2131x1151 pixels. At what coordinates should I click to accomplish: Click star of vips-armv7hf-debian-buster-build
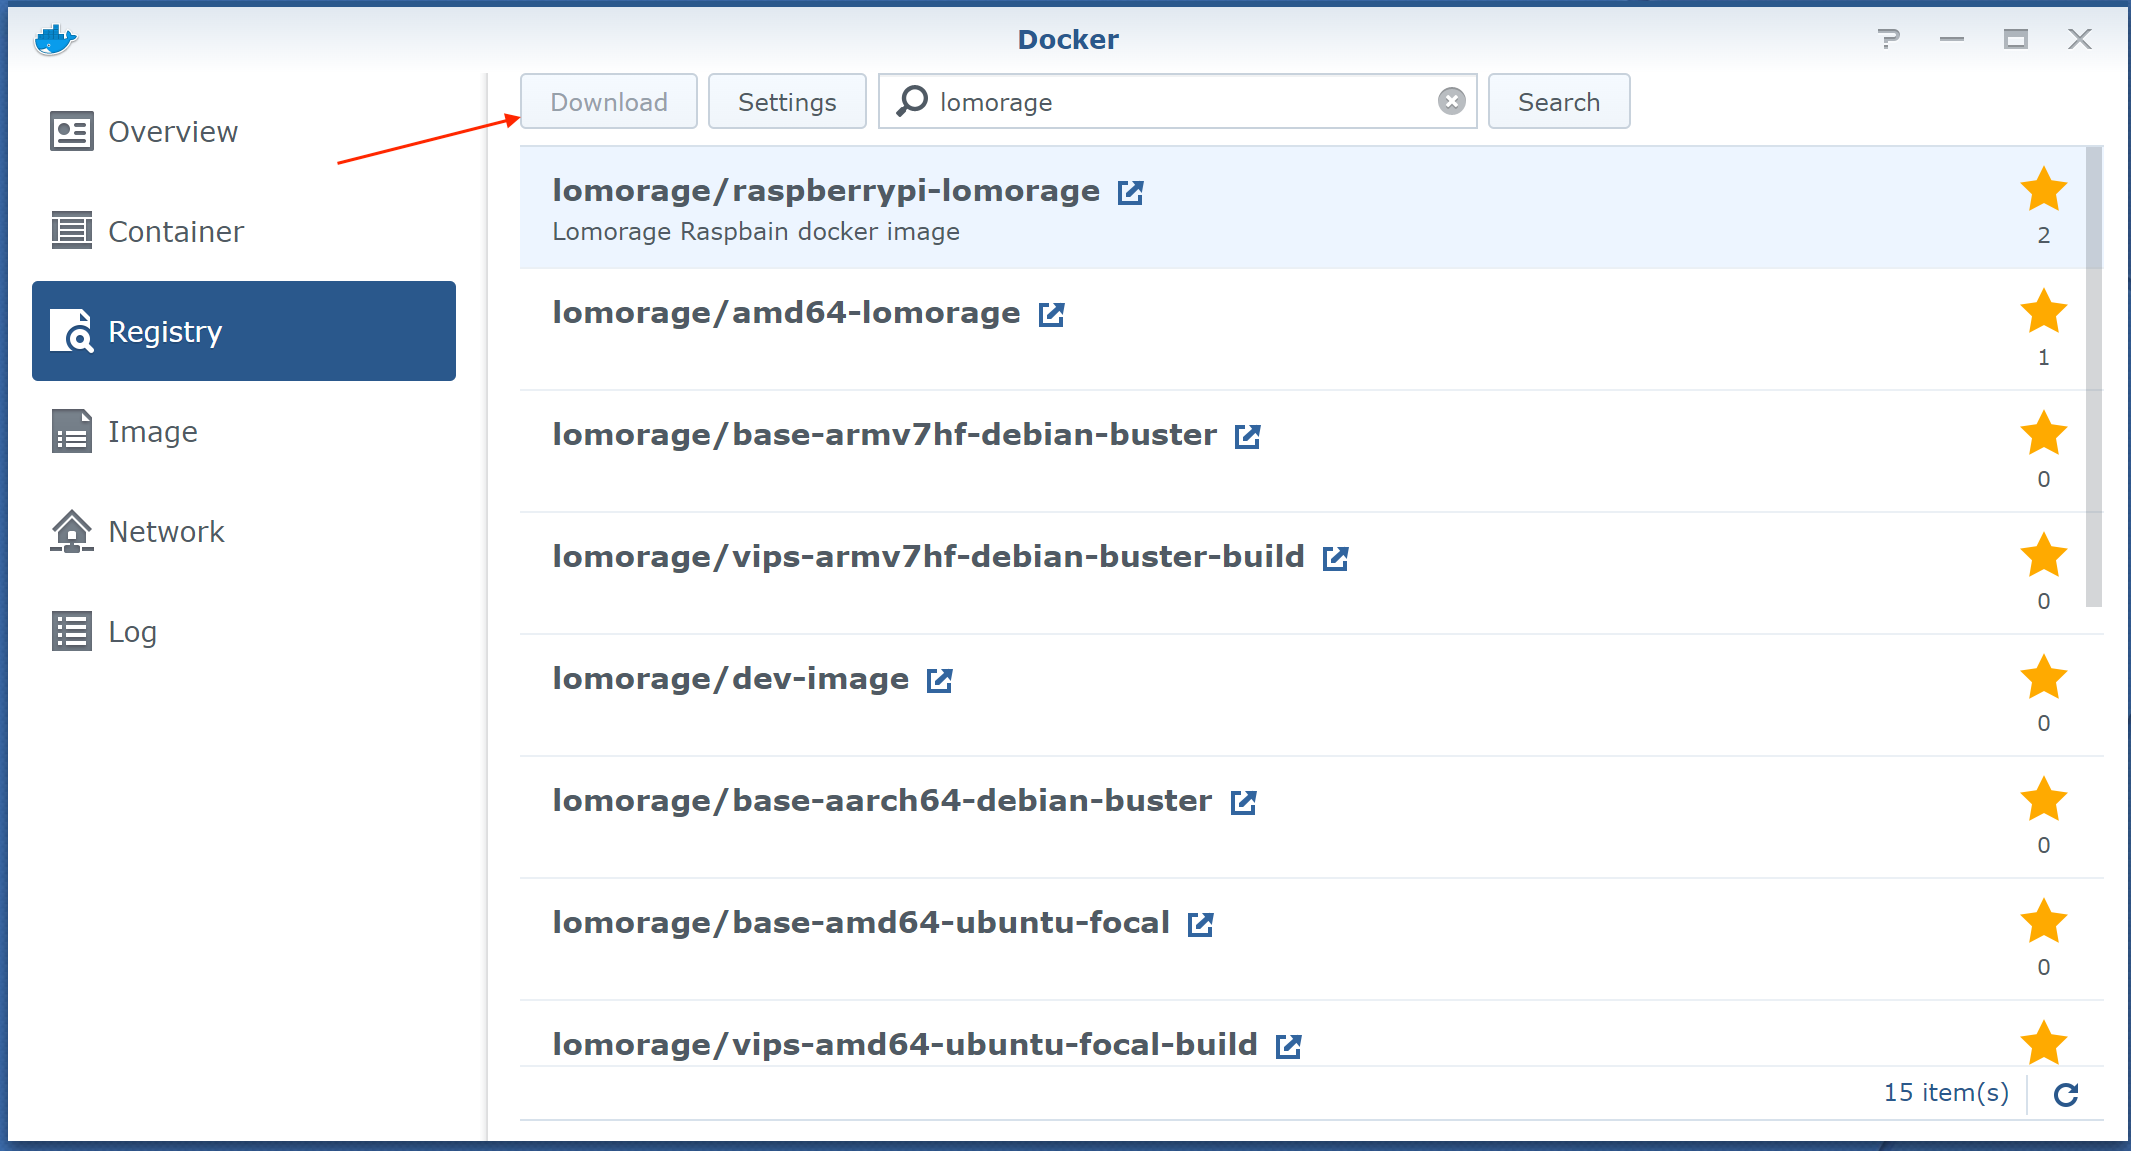[2044, 555]
